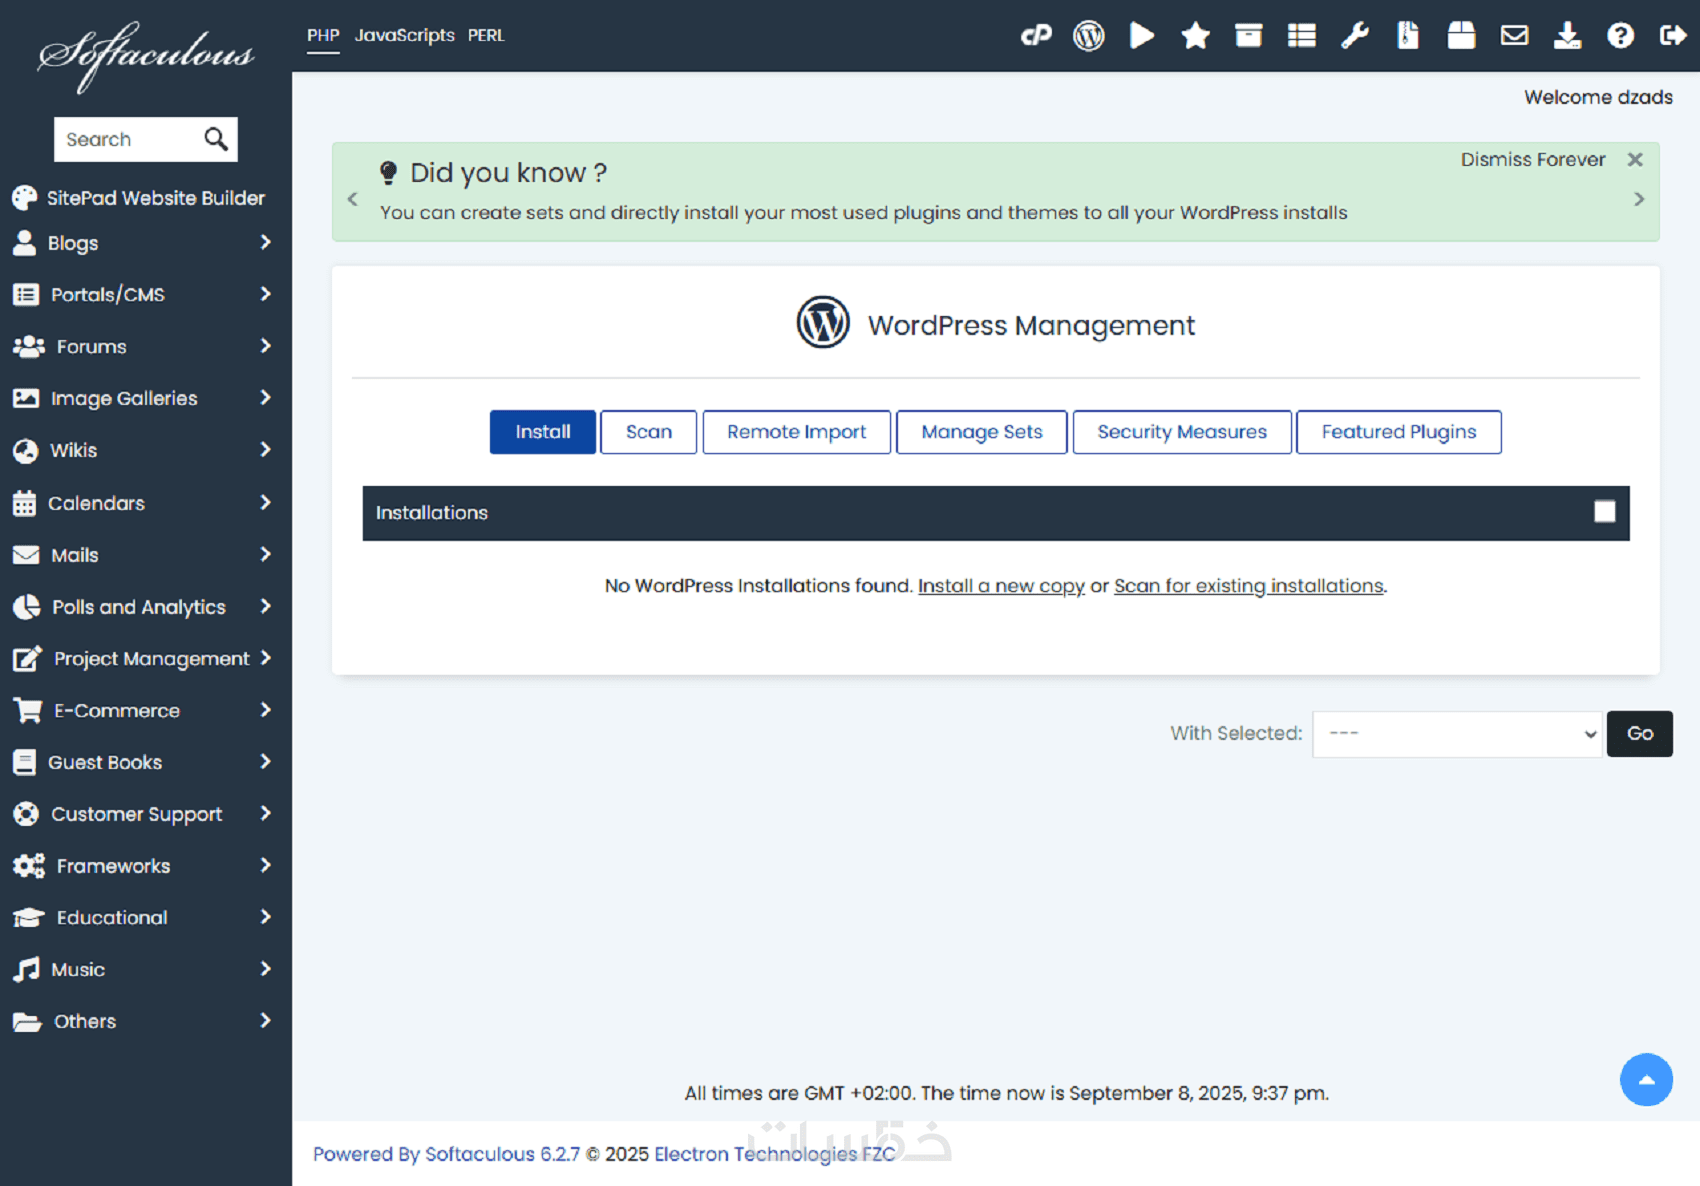Switch to the PERL tab
Viewport: 1700px width, 1186px height.
pyautogui.click(x=486, y=36)
